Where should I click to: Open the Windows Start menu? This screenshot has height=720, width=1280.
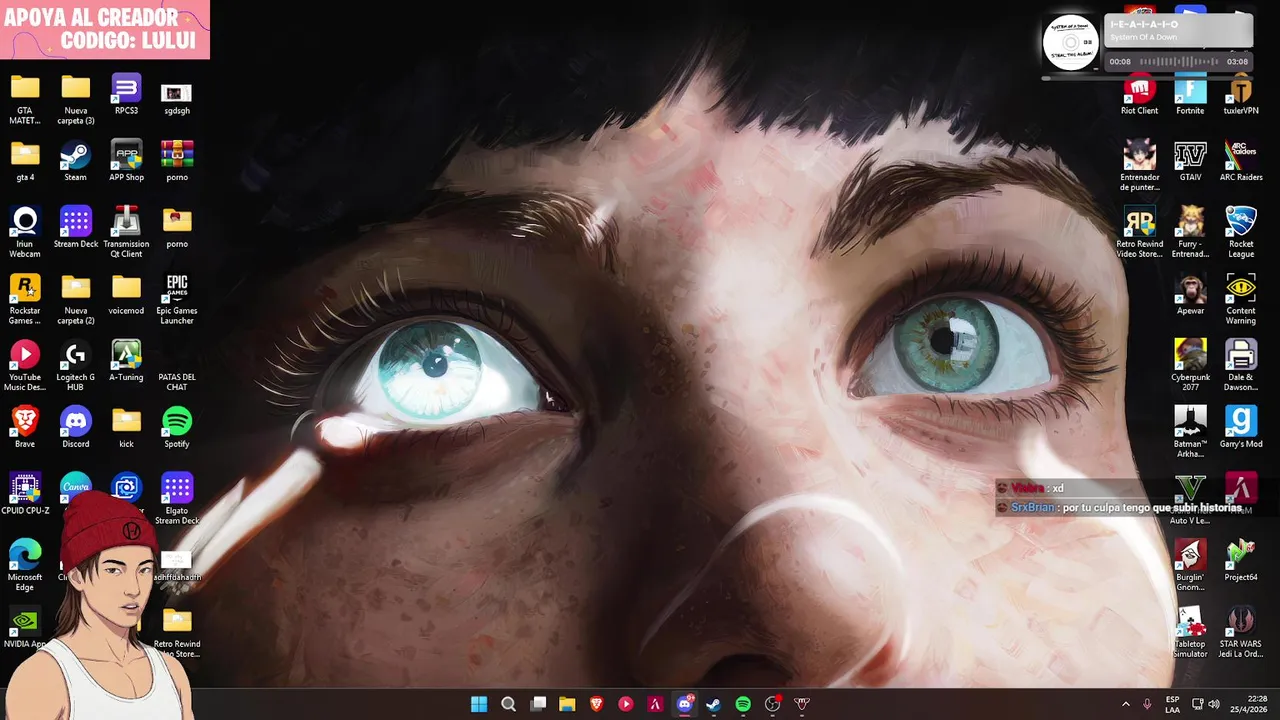pos(479,704)
